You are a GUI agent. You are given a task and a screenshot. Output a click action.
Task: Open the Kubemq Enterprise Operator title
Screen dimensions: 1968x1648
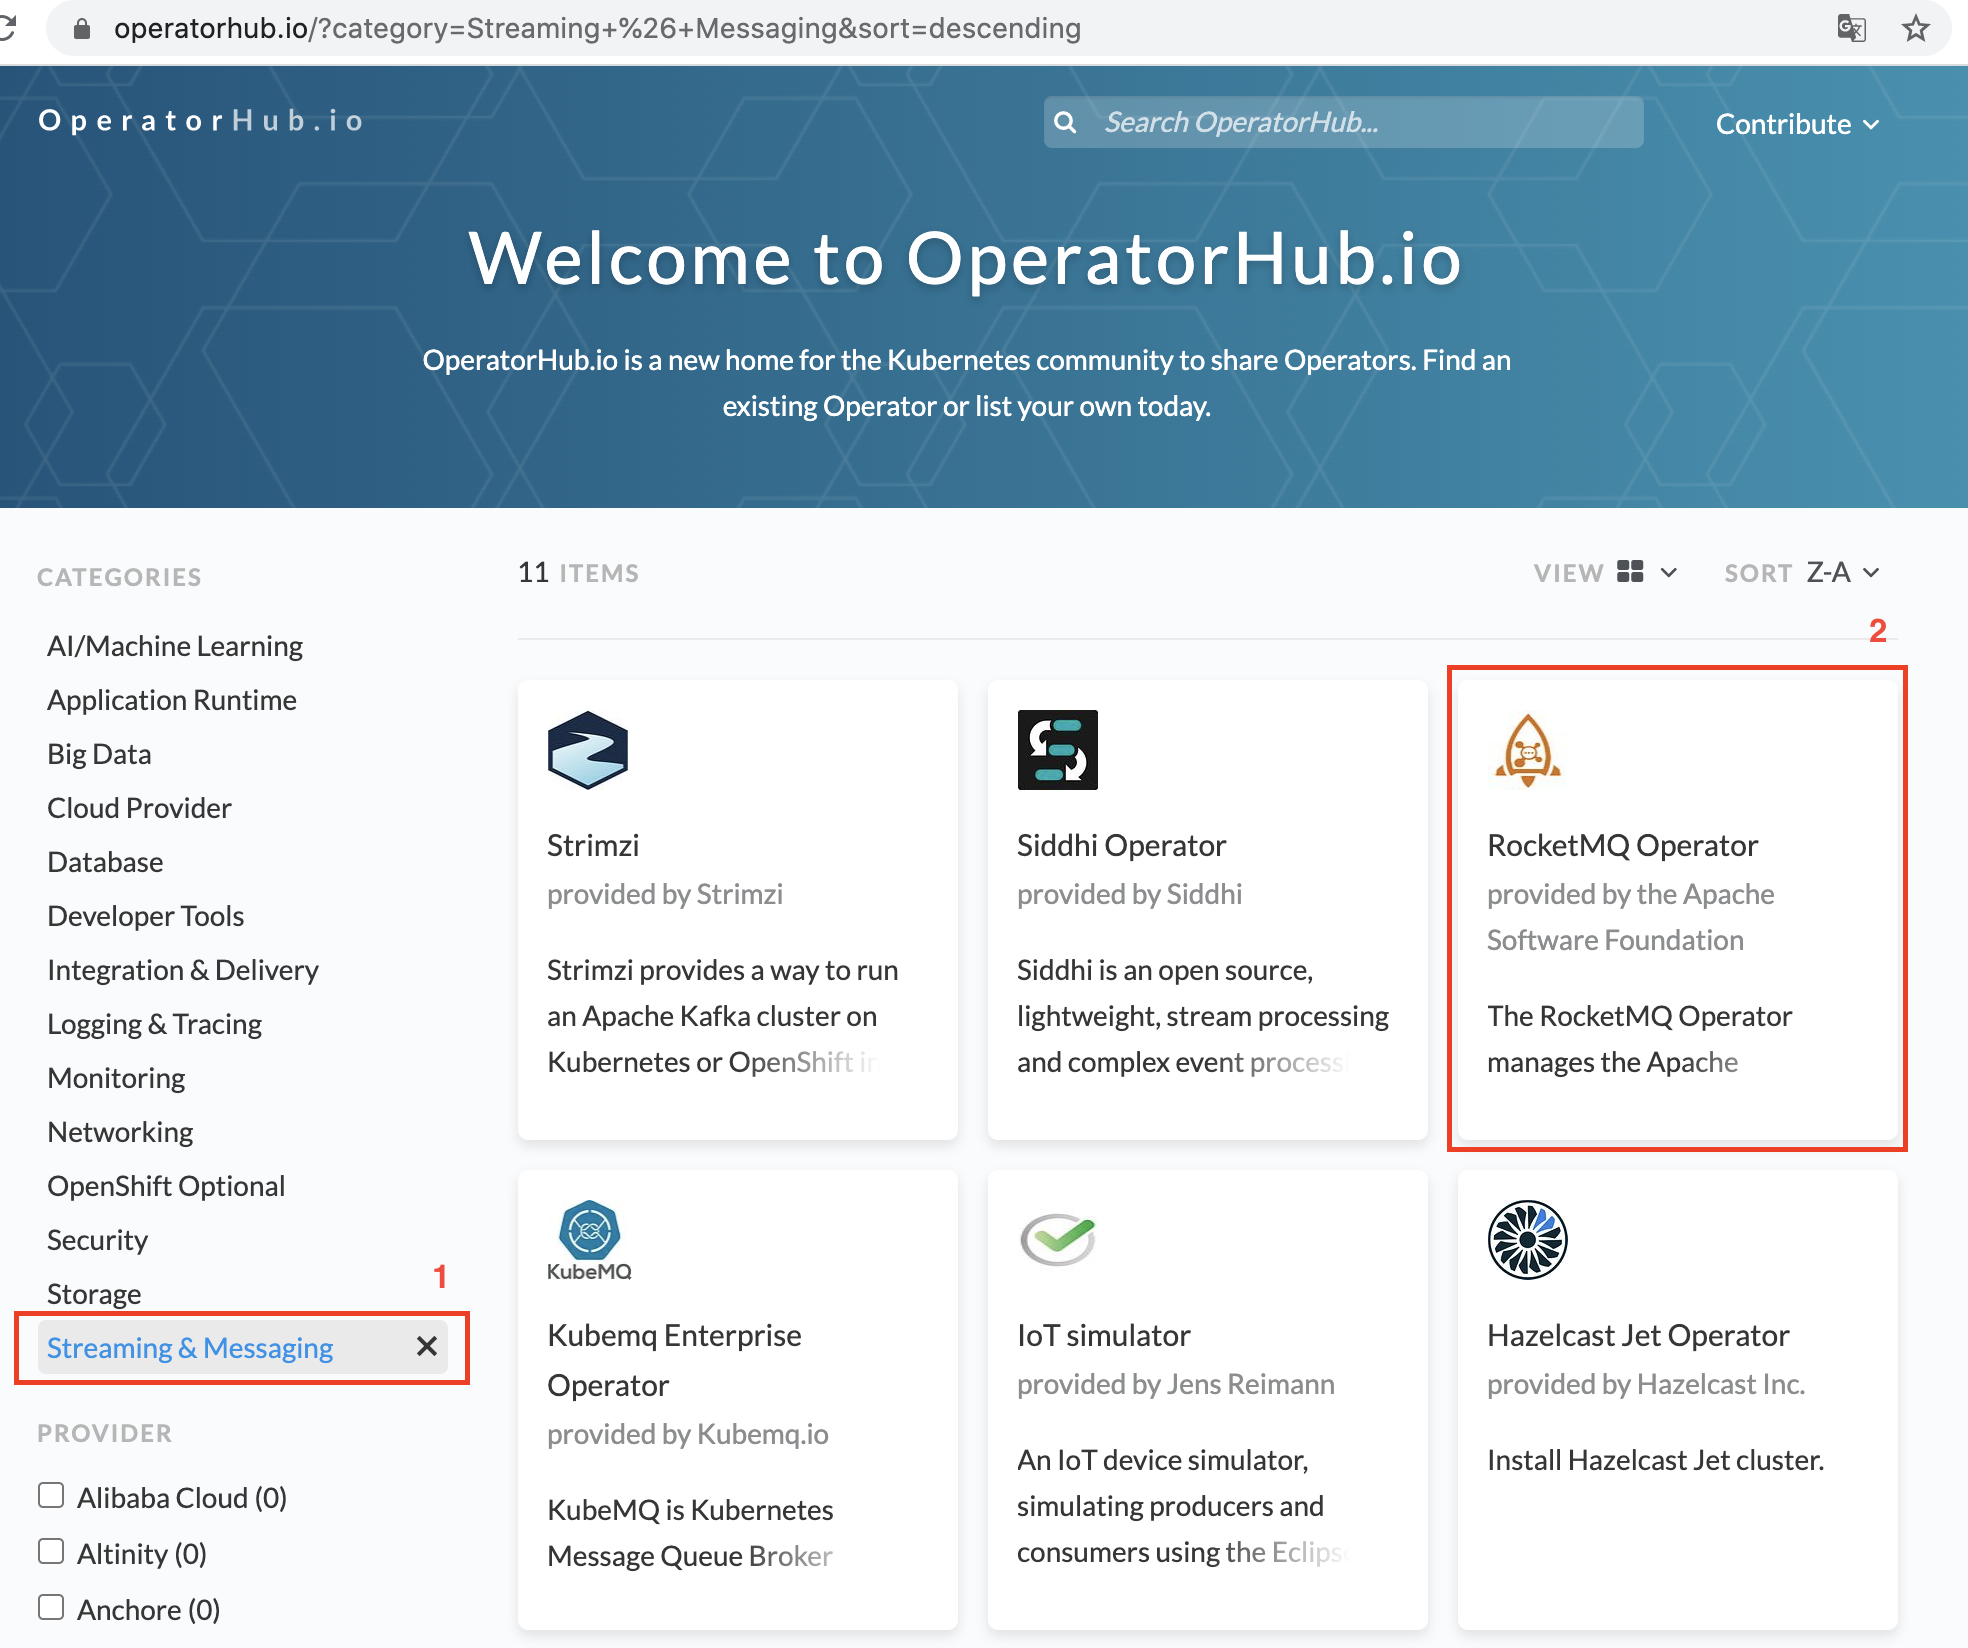pyautogui.click(x=674, y=1360)
